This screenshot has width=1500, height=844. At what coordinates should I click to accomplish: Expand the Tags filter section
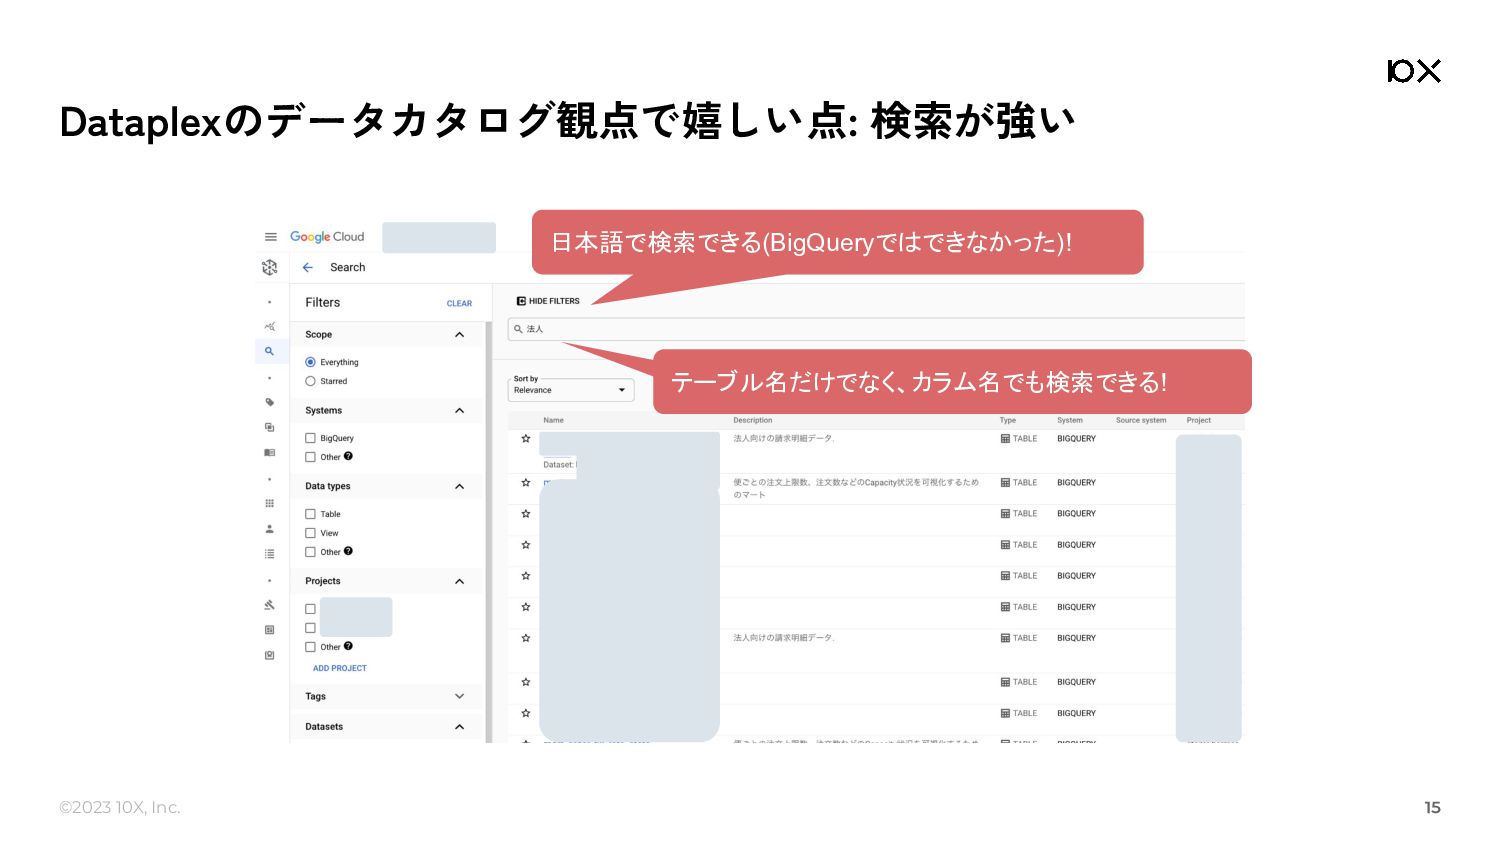[459, 696]
